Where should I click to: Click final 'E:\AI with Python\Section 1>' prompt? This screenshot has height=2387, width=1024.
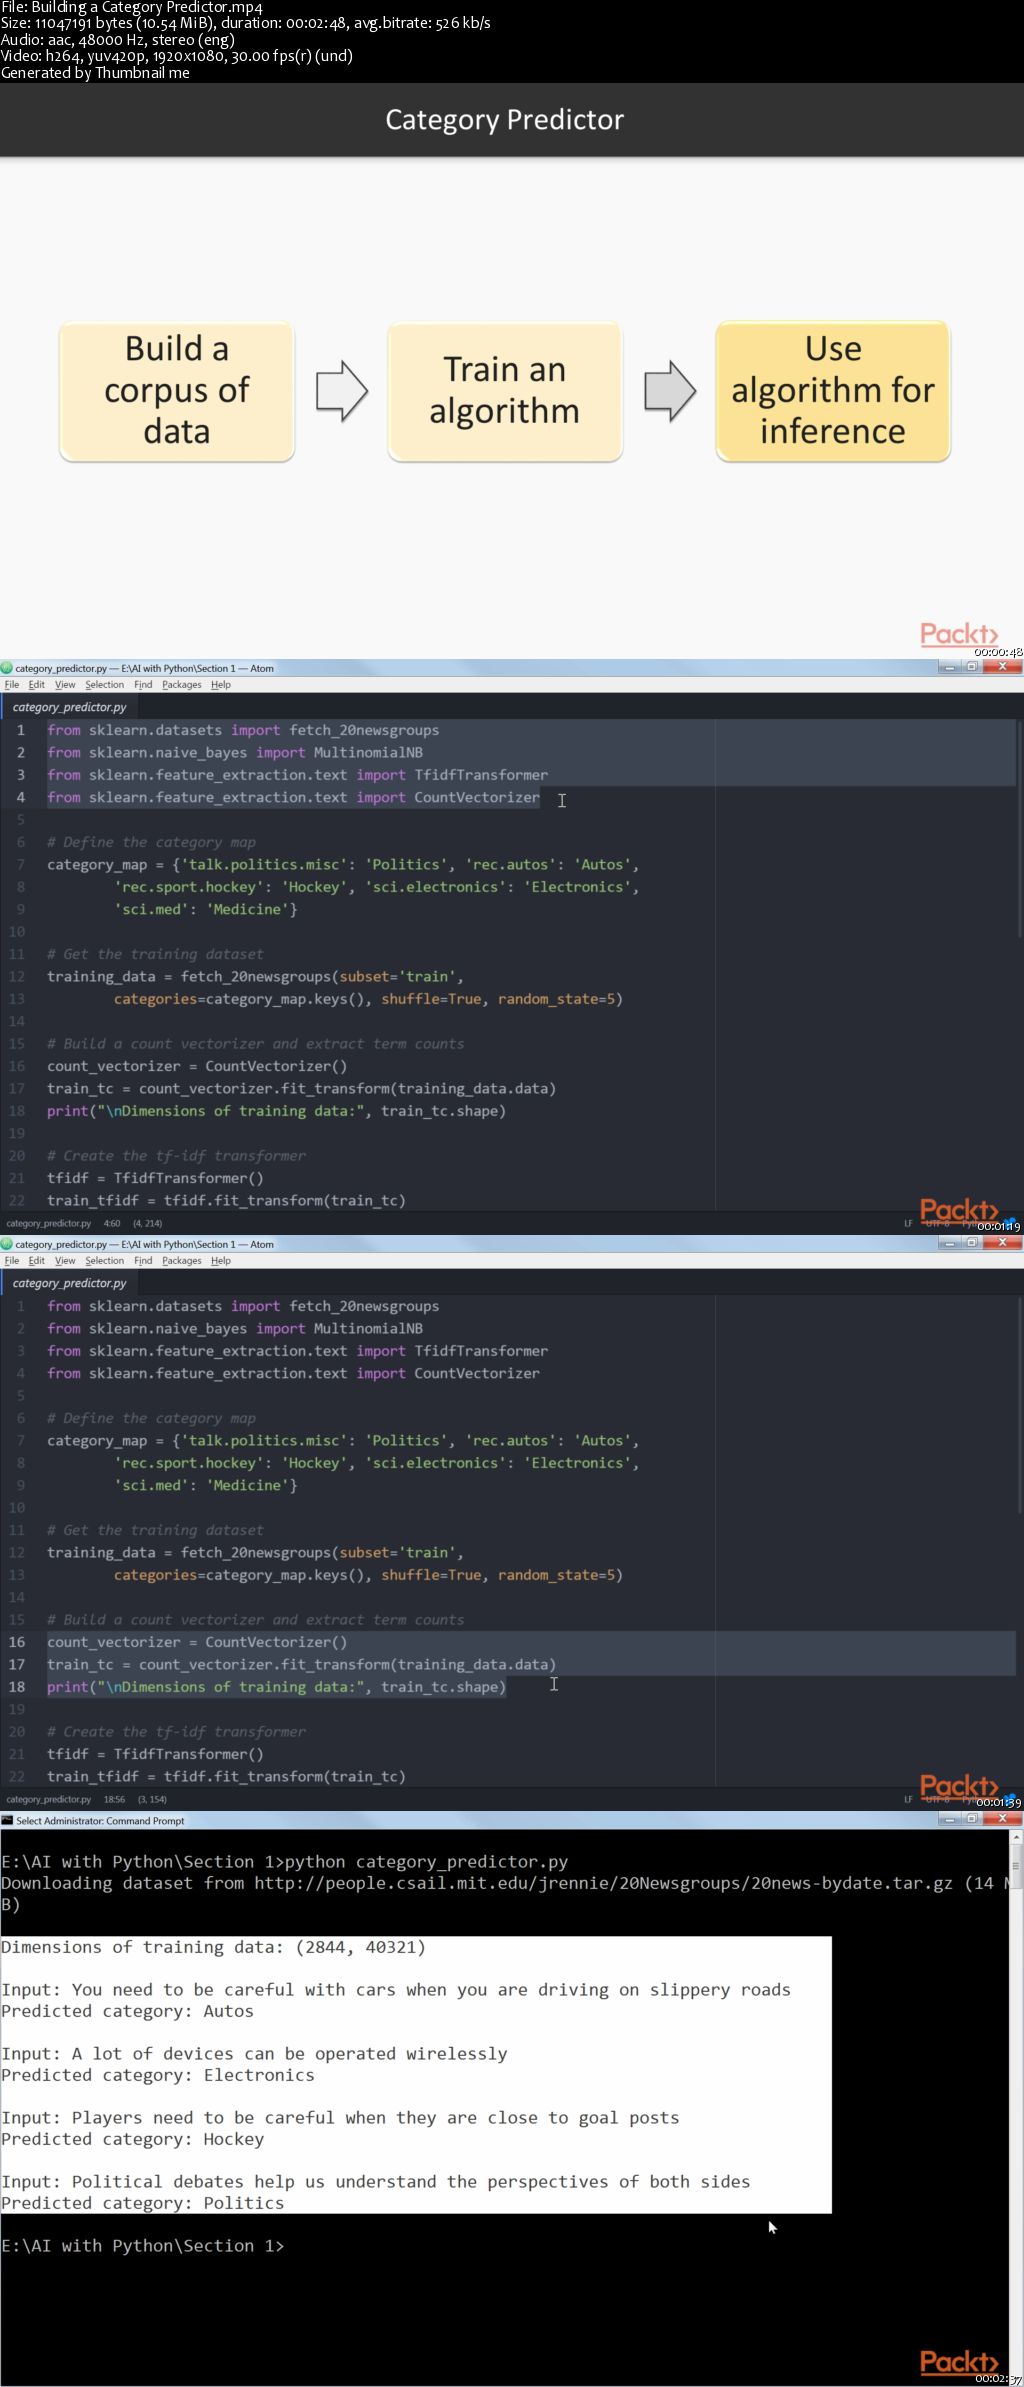tap(143, 2246)
